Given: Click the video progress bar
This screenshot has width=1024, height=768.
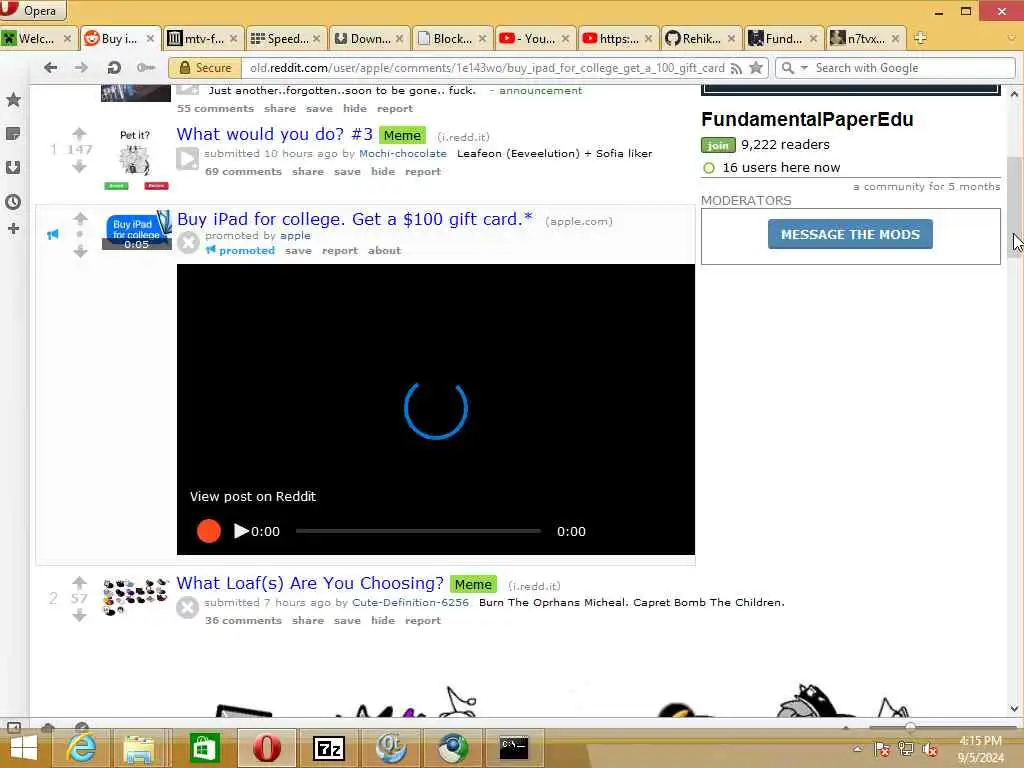Looking at the screenshot, I should 418,531.
